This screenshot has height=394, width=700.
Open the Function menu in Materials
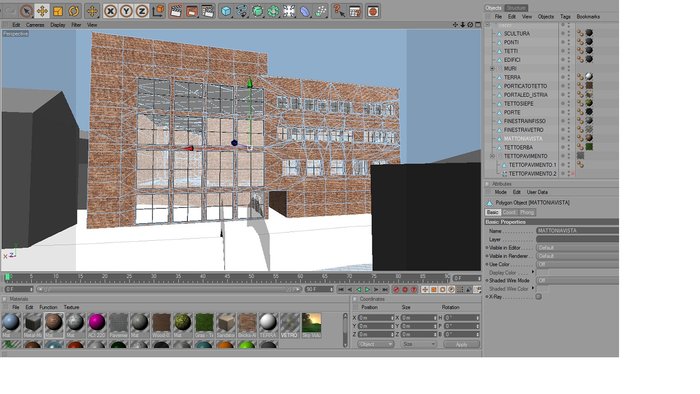[x=48, y=307]
